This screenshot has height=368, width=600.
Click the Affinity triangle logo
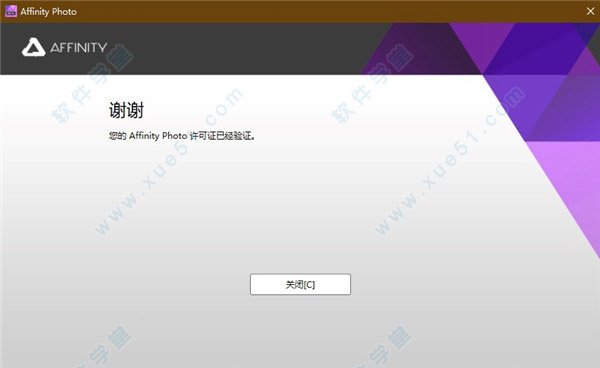(34, 47)
